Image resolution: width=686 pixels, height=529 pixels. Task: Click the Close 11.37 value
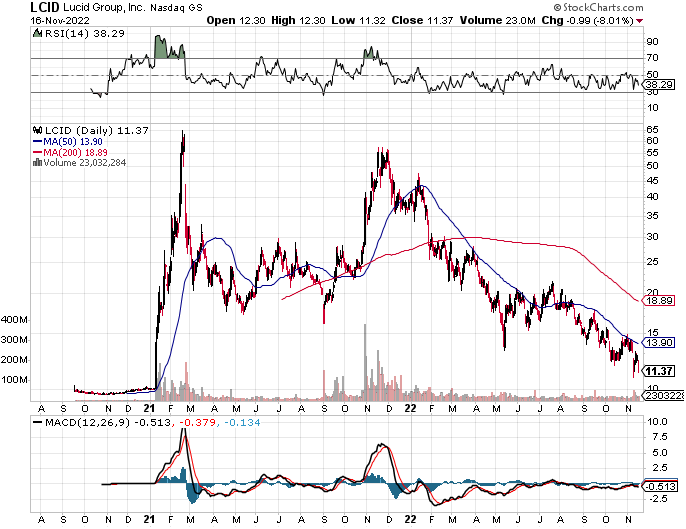(422, 21)
